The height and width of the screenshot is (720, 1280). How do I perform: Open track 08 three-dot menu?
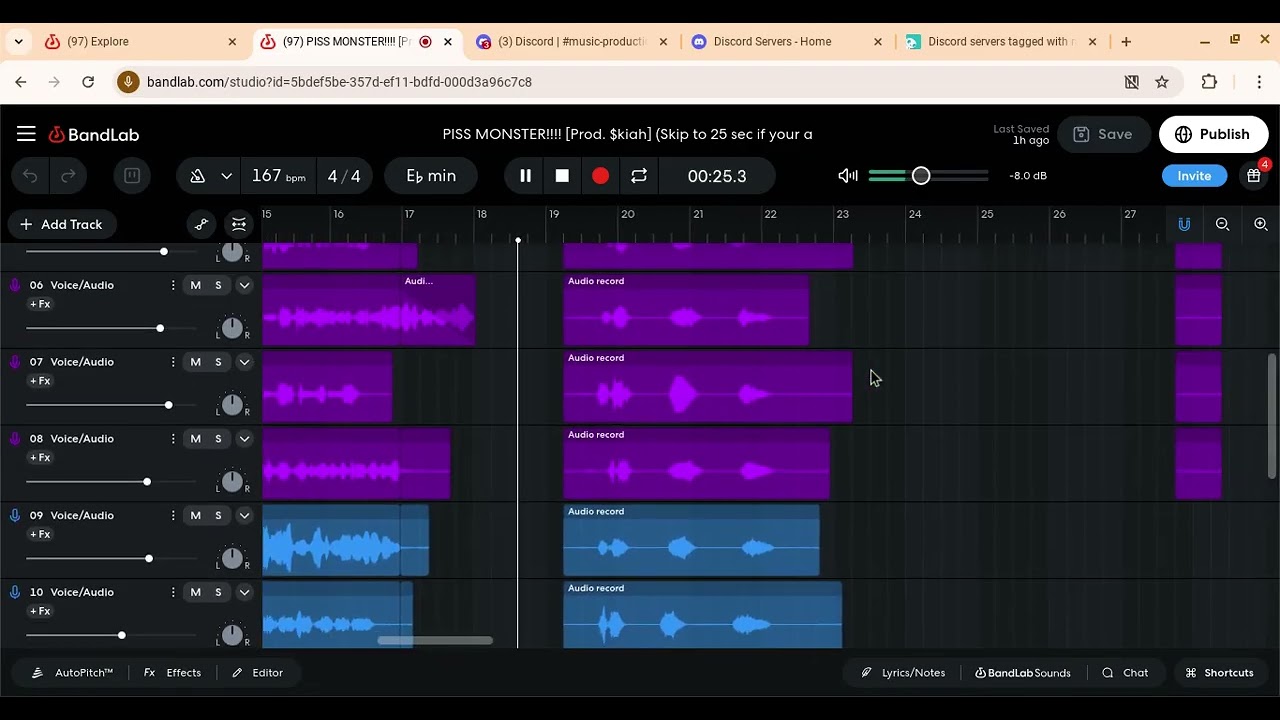click(173, 439)
